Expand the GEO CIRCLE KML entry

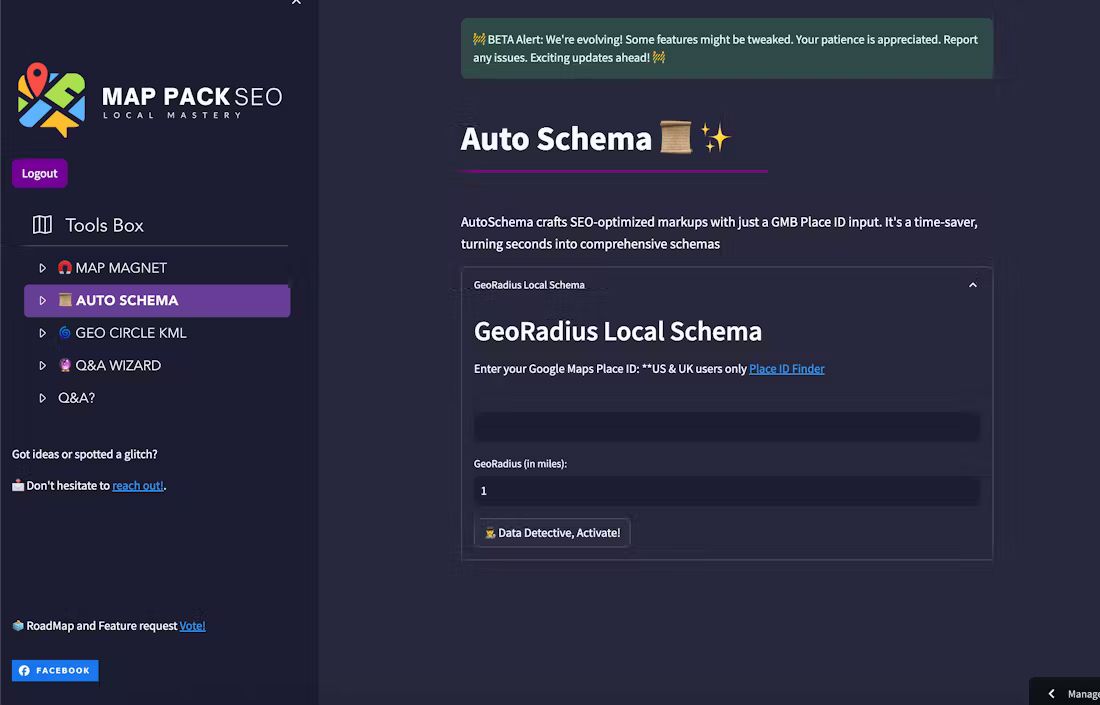pos(42,332)
